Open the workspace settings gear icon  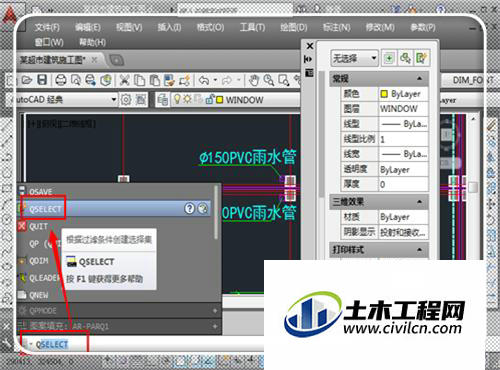(x=126, y=99)
